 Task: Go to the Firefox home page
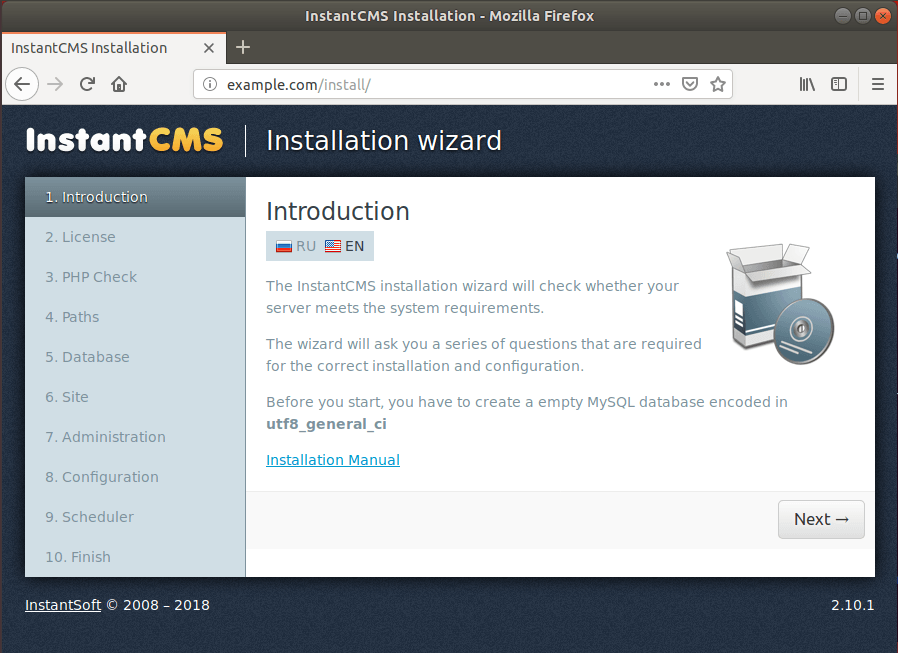point(119,85)
